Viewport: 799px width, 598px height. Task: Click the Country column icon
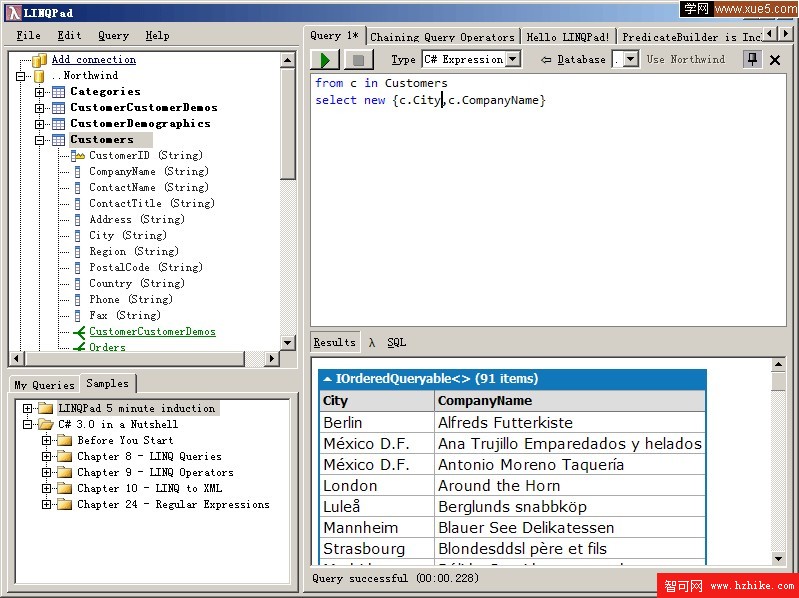(77, 283)
